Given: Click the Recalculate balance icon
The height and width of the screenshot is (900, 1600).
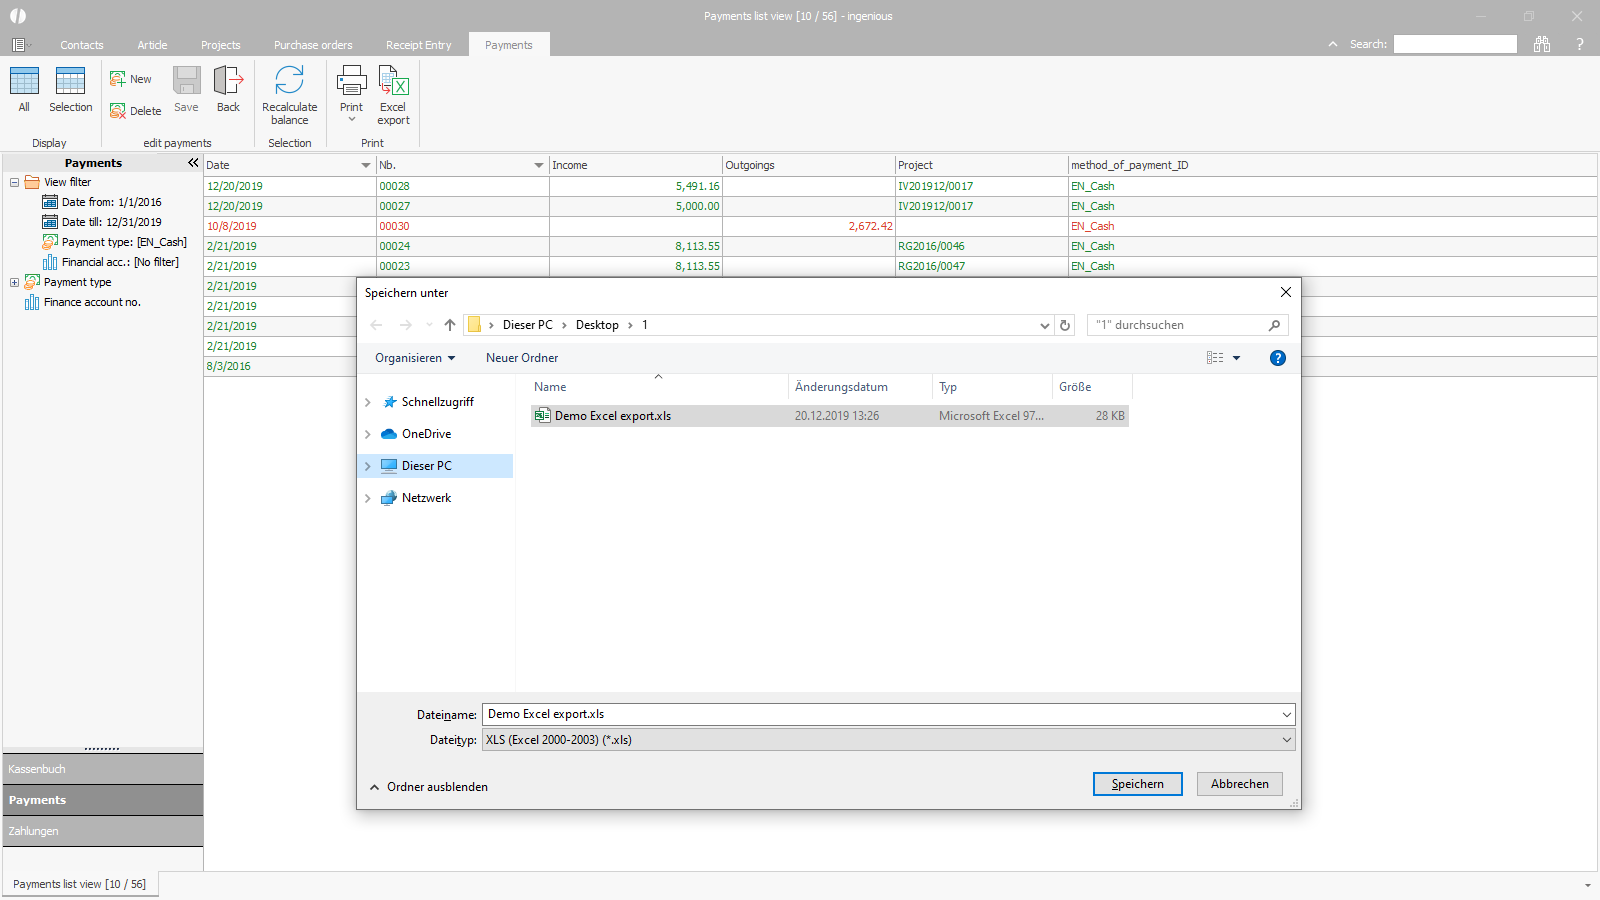Looking at the screenshot, I should tap(289, 81).
